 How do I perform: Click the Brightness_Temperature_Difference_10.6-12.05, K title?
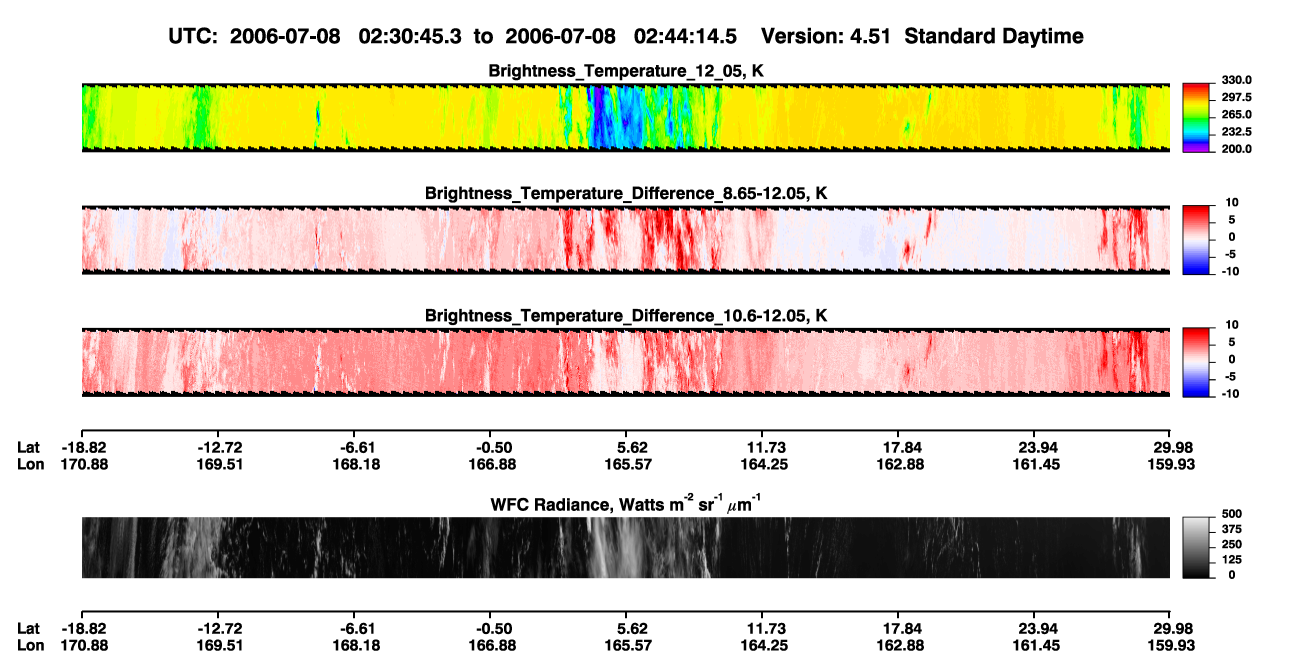[x=626, y=316]
